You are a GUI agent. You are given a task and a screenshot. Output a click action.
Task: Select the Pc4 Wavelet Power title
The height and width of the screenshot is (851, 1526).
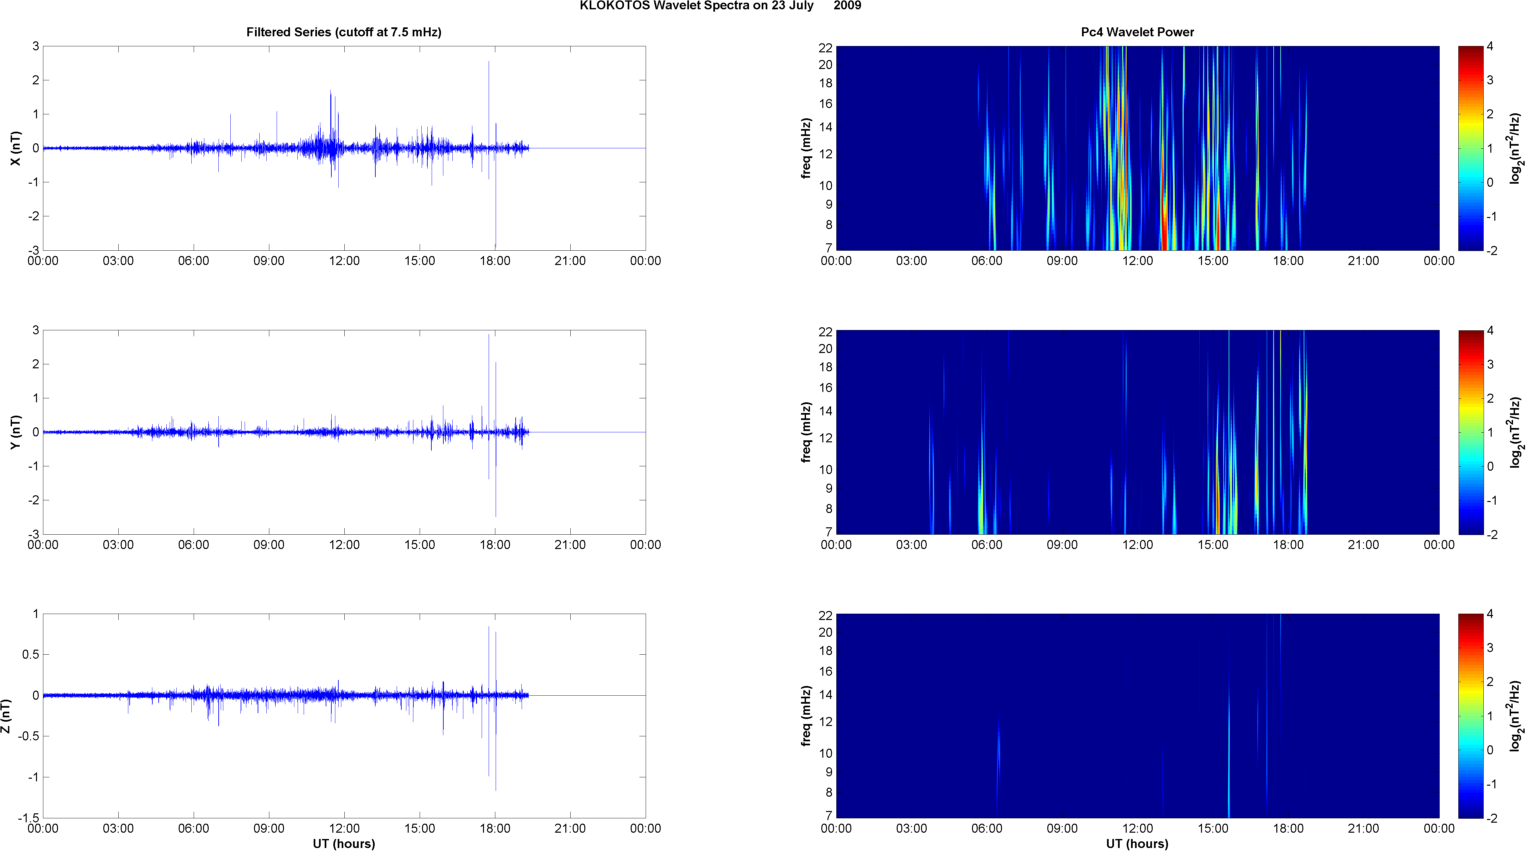coord(1137,32)
